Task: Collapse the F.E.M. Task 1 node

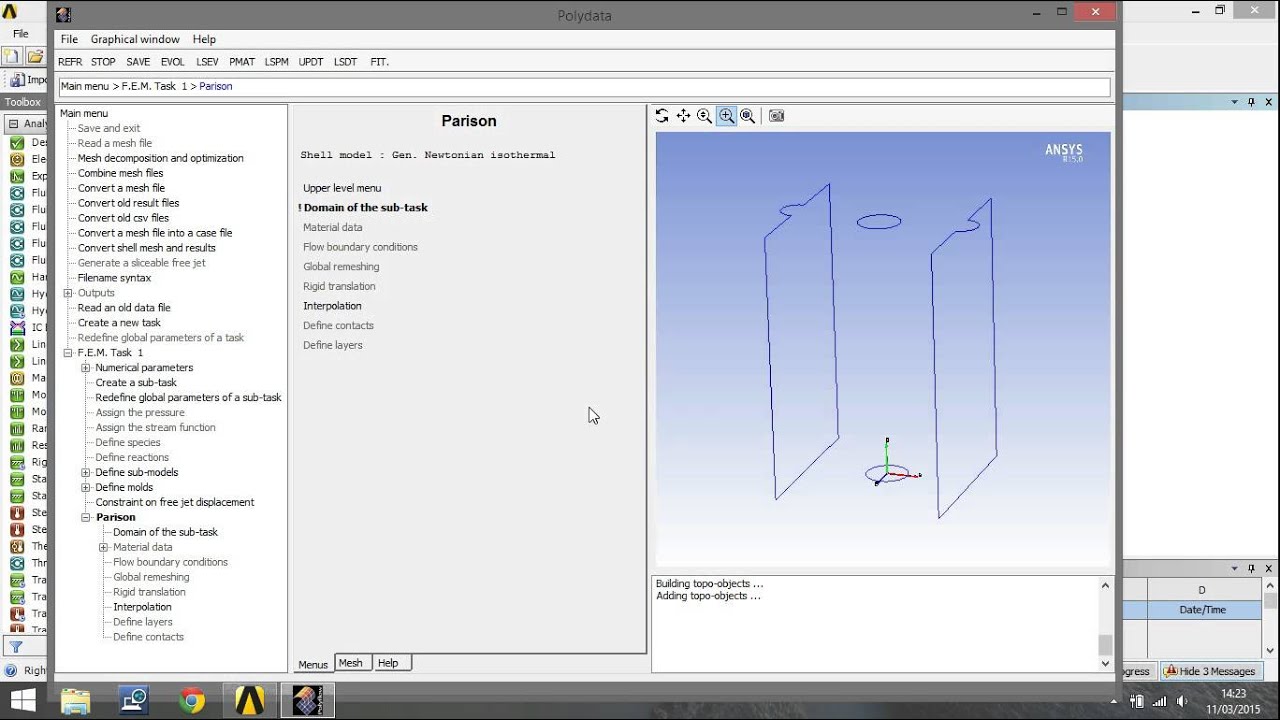Action: [68, 353]
